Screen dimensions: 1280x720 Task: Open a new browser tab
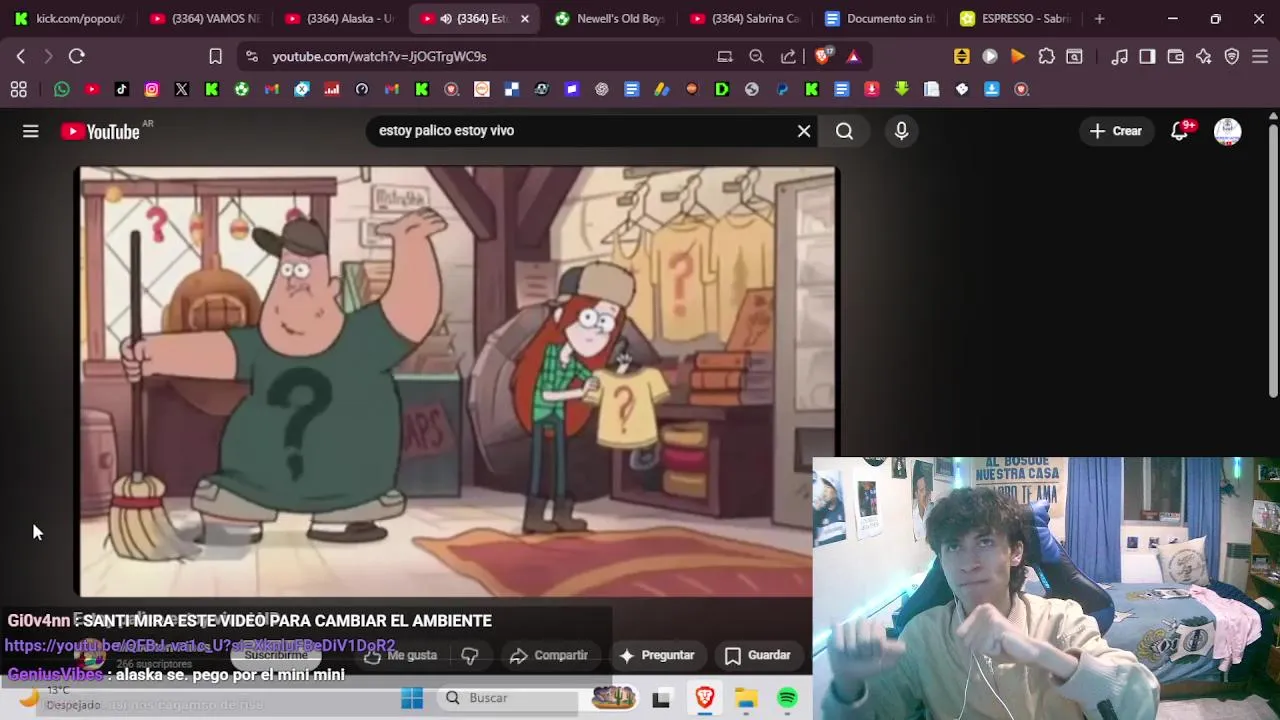(x=1099, y=18)
